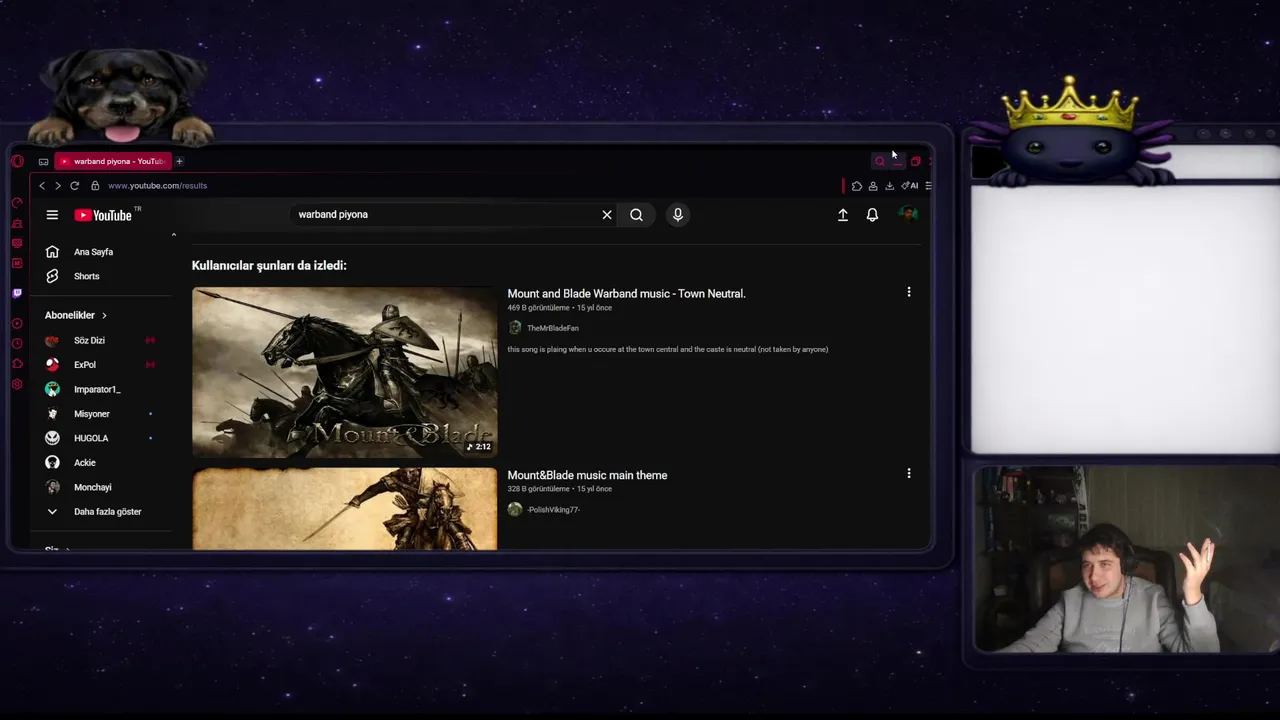Toggle the YouTube hamburger guide menu
The width and height of the screenshot is (1280, 720).
(52, 215)
